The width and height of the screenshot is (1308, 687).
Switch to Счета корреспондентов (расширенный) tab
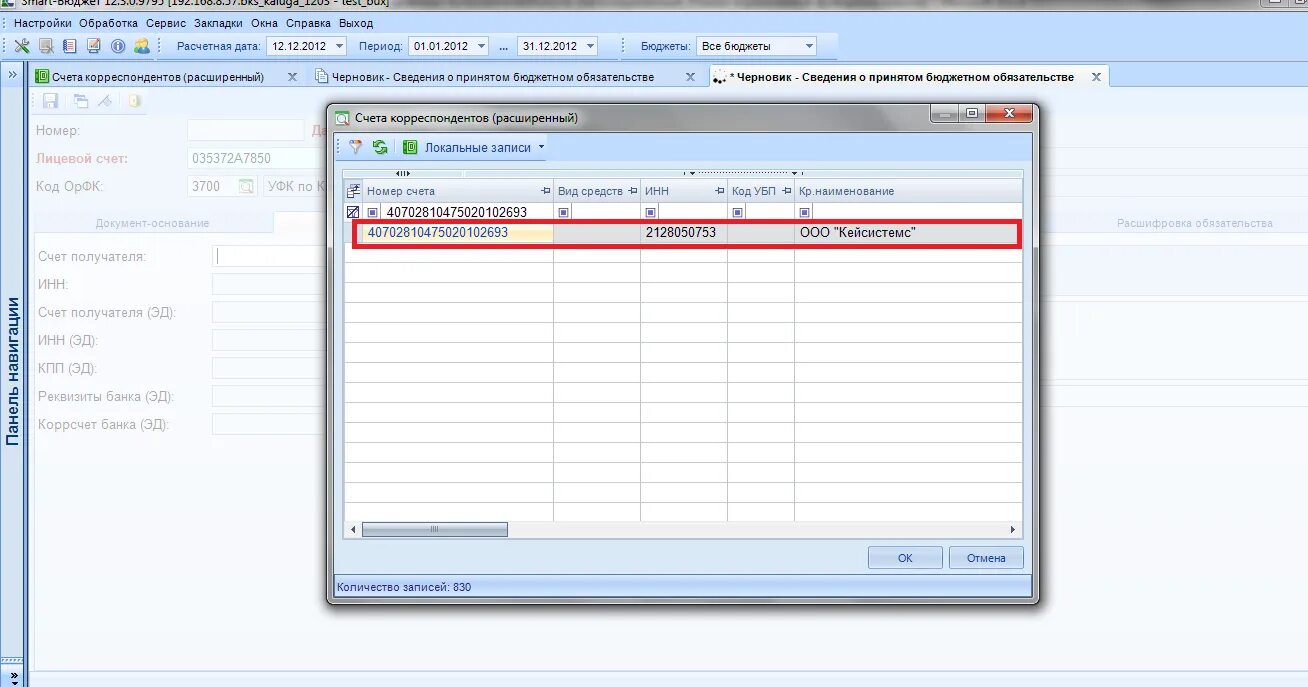tap(158, 77)
